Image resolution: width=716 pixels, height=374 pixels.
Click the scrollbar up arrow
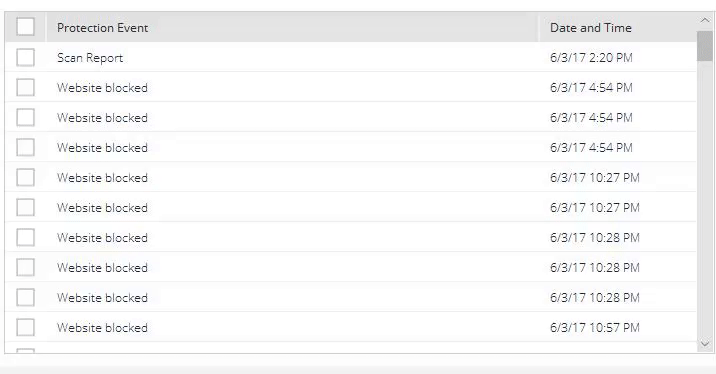[x=705, y=21]
